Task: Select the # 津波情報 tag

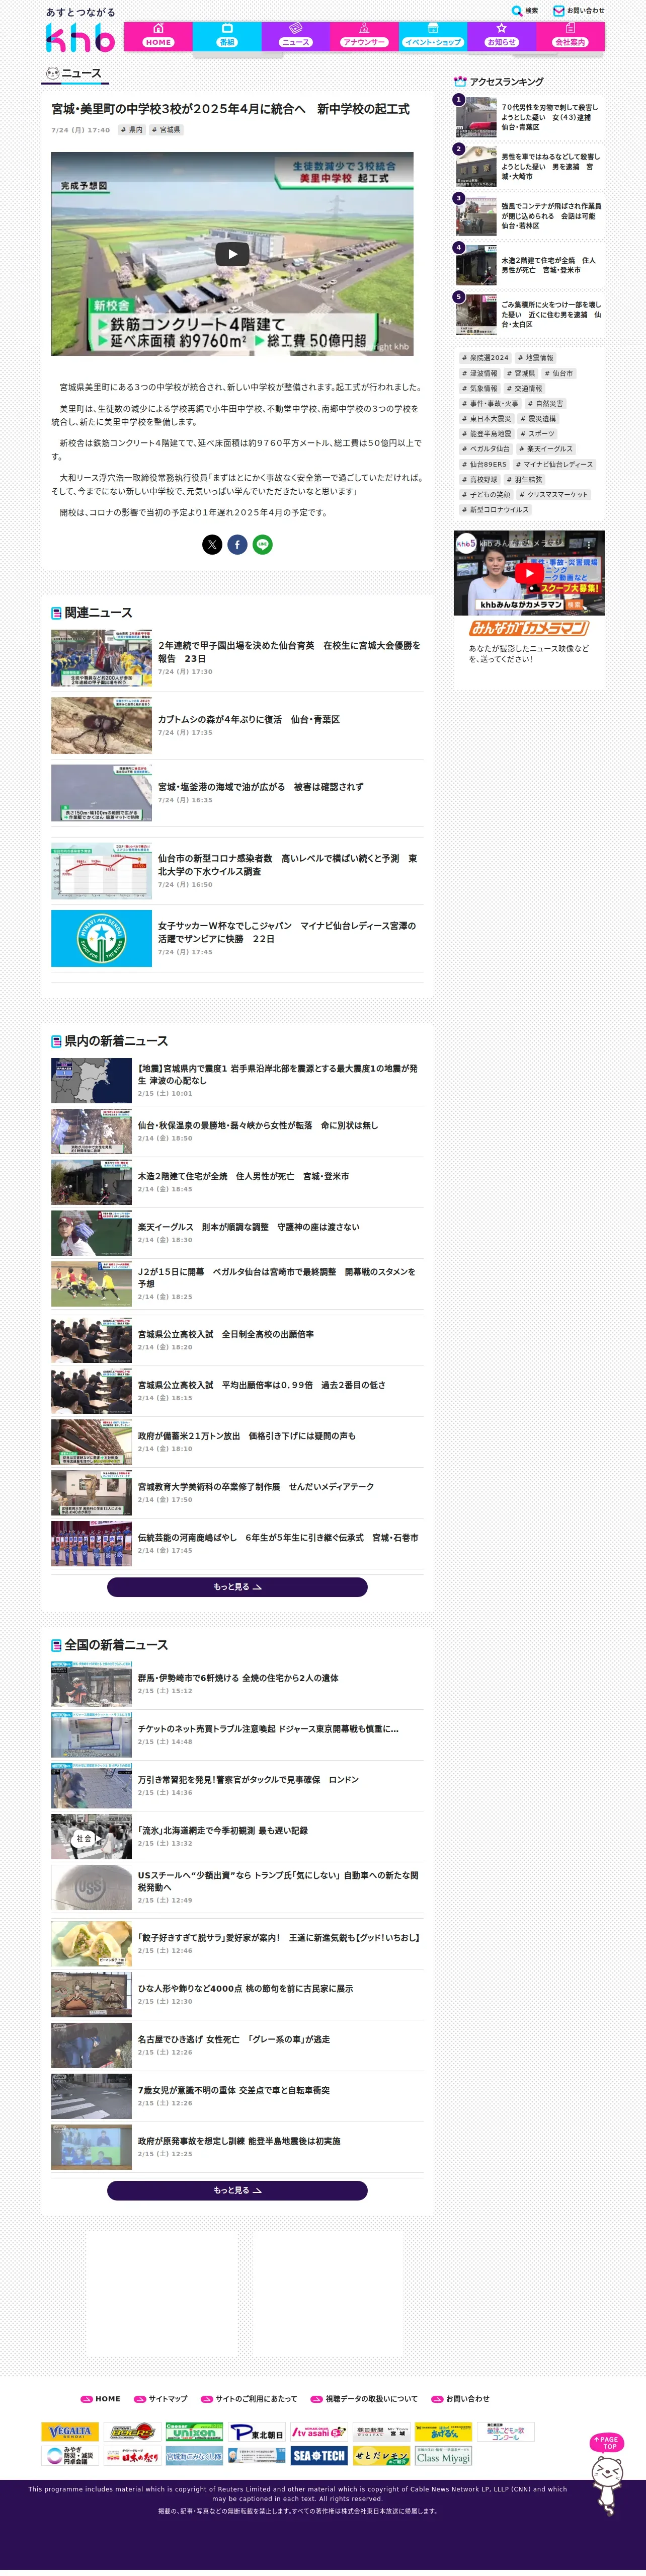Action: (x=479, y=373)
